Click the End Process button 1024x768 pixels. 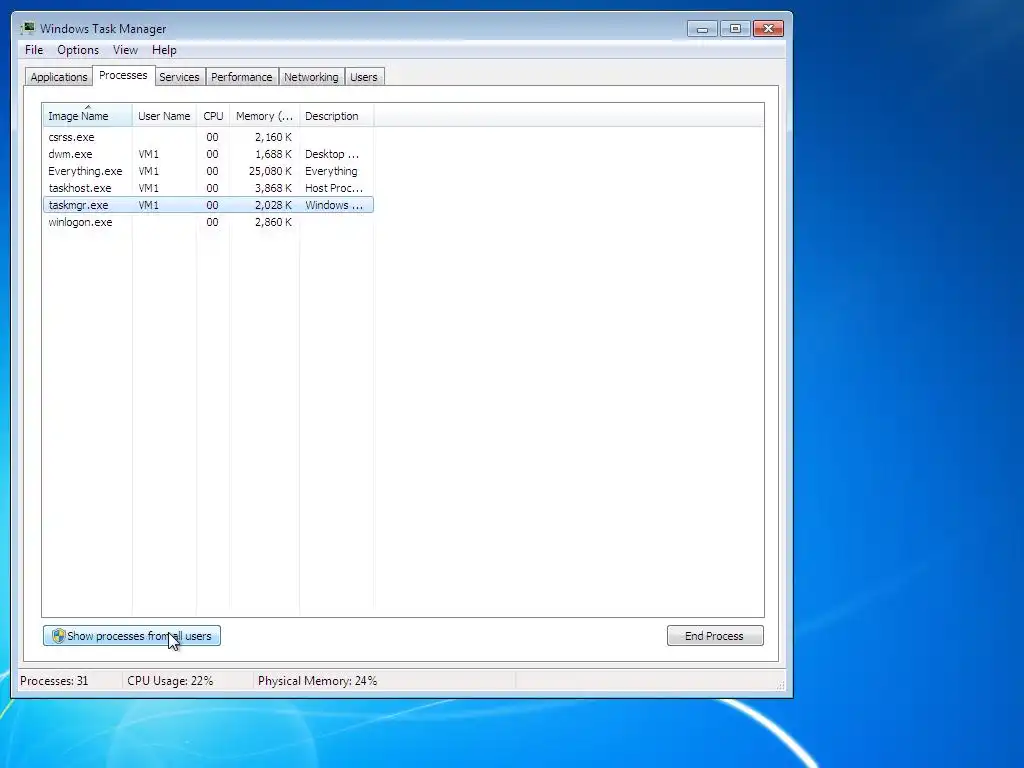click(x=715, y=635)
